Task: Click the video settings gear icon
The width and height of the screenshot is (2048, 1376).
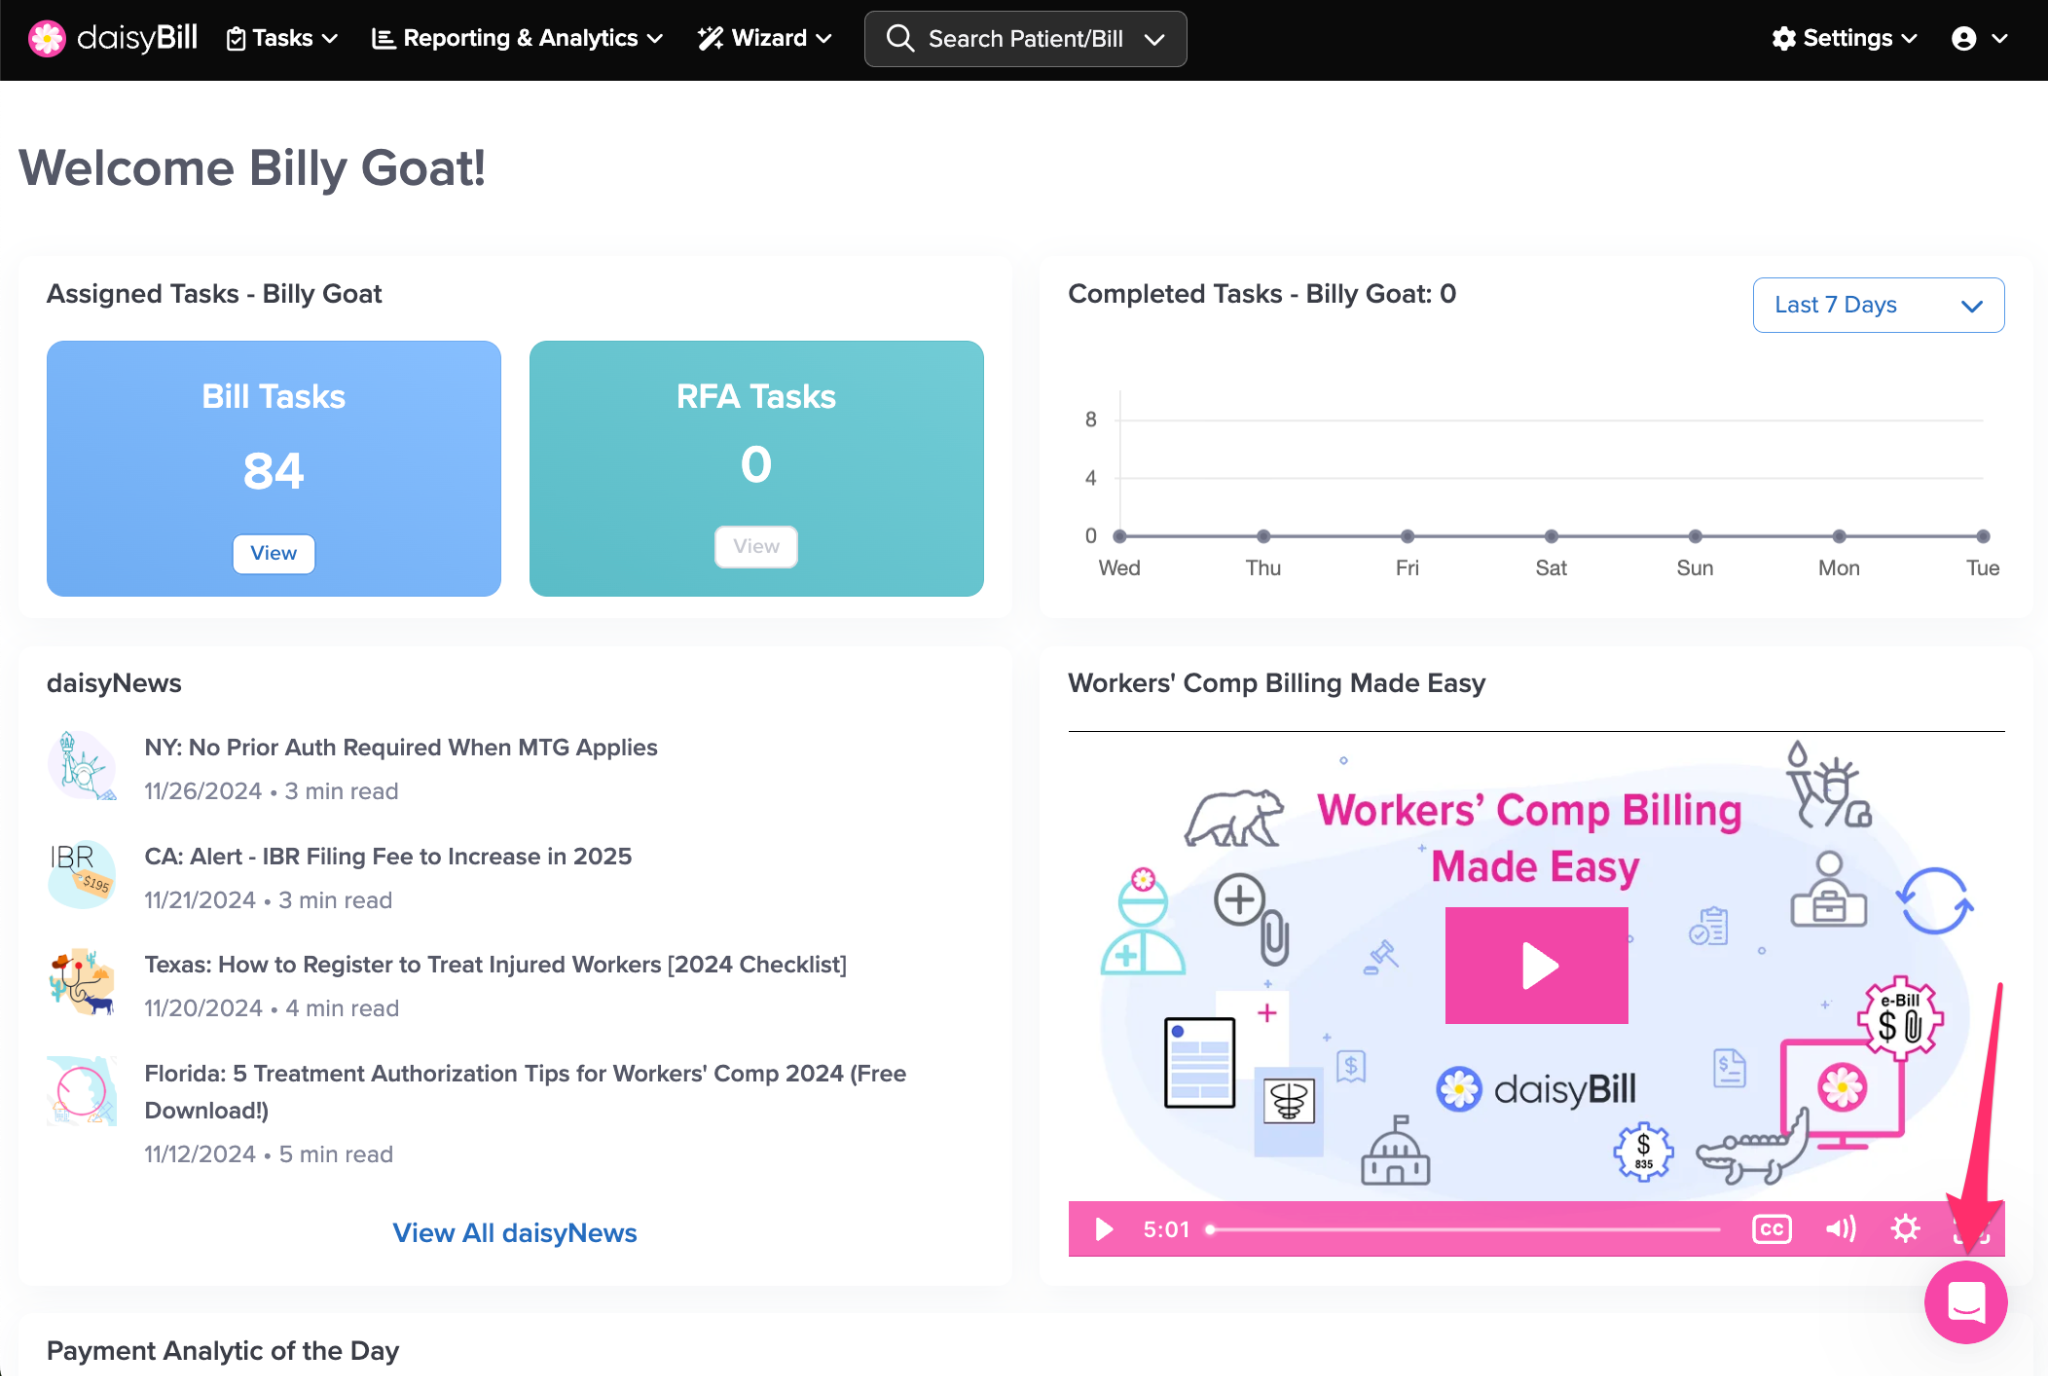Action: point(1905,1228)
